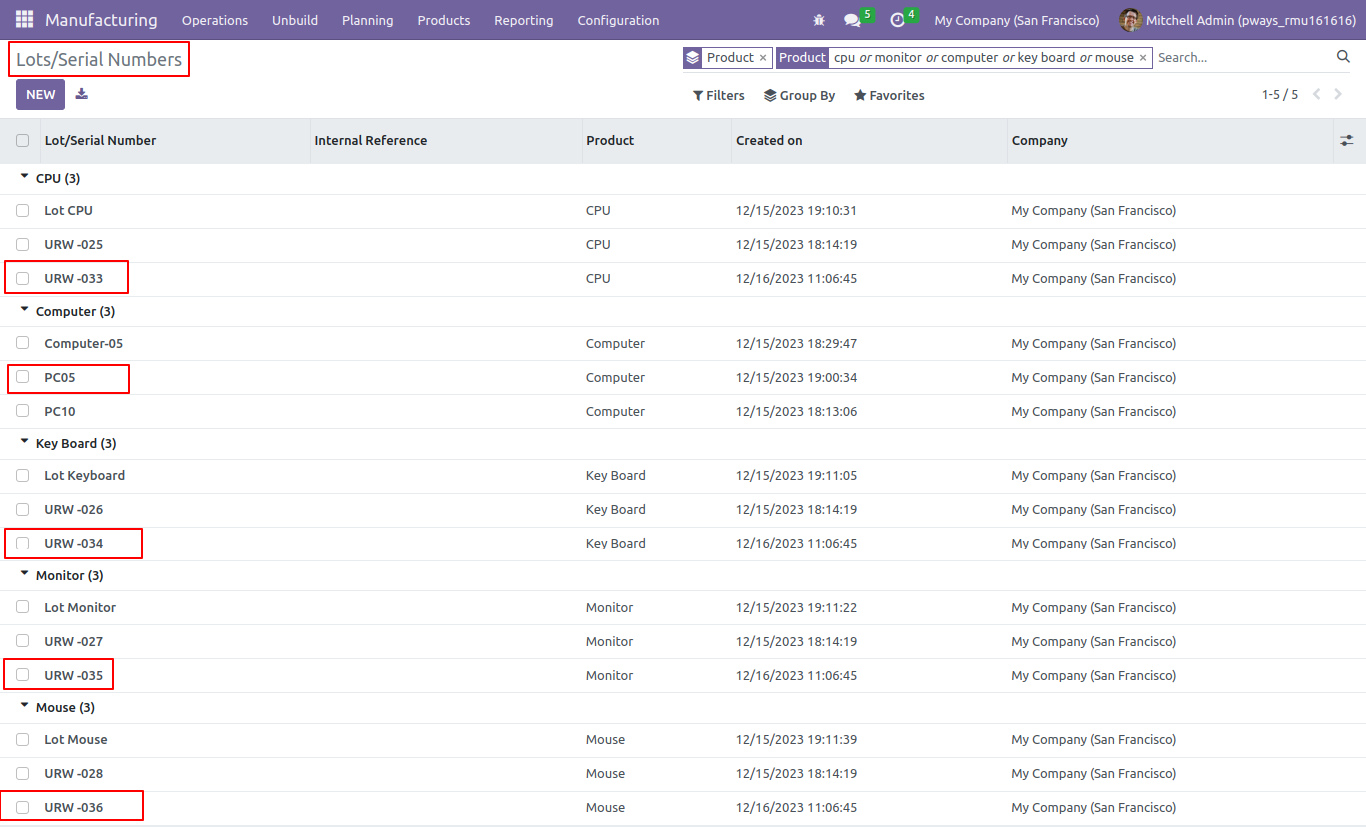This screenshot has width=1366, height=828.
Task: Click the NEW button
Action: coord(40,94)
